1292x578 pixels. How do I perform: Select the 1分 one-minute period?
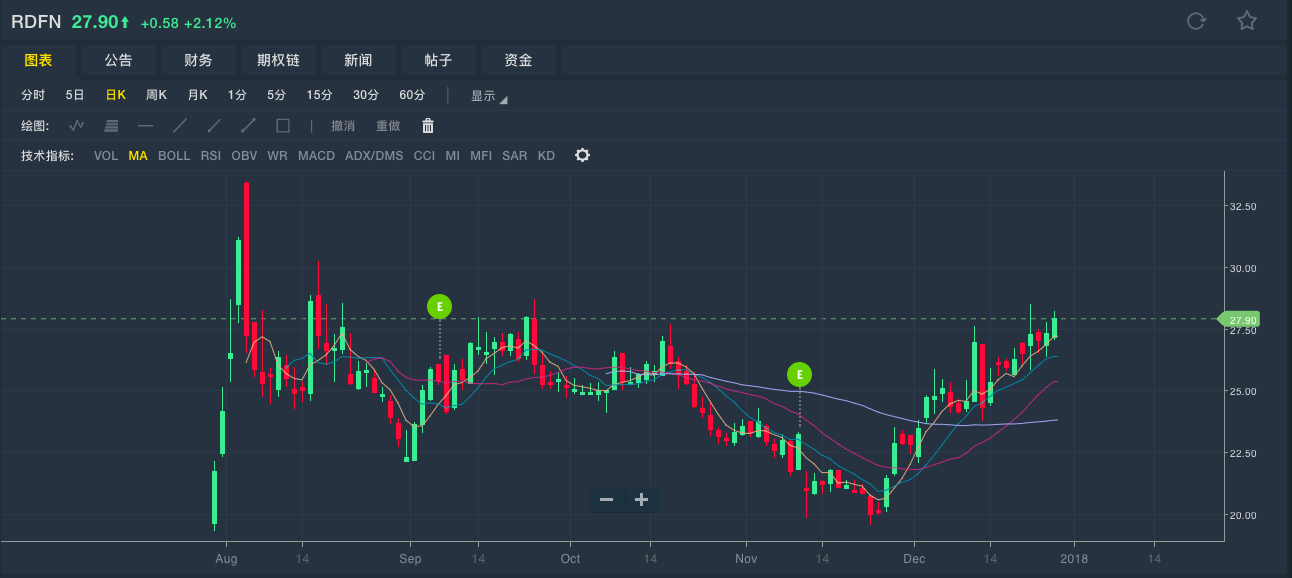237,95
